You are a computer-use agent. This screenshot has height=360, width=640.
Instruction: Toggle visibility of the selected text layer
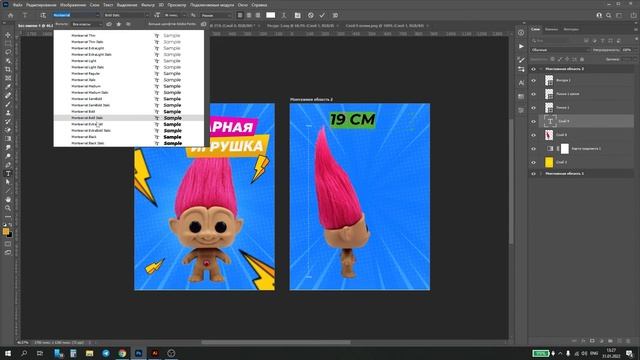pos(533,121)
